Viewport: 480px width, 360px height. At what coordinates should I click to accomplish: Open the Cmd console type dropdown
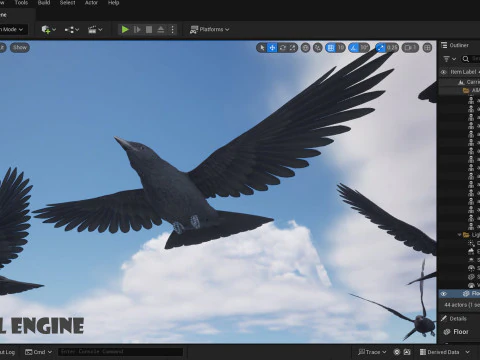coord(39,352)
